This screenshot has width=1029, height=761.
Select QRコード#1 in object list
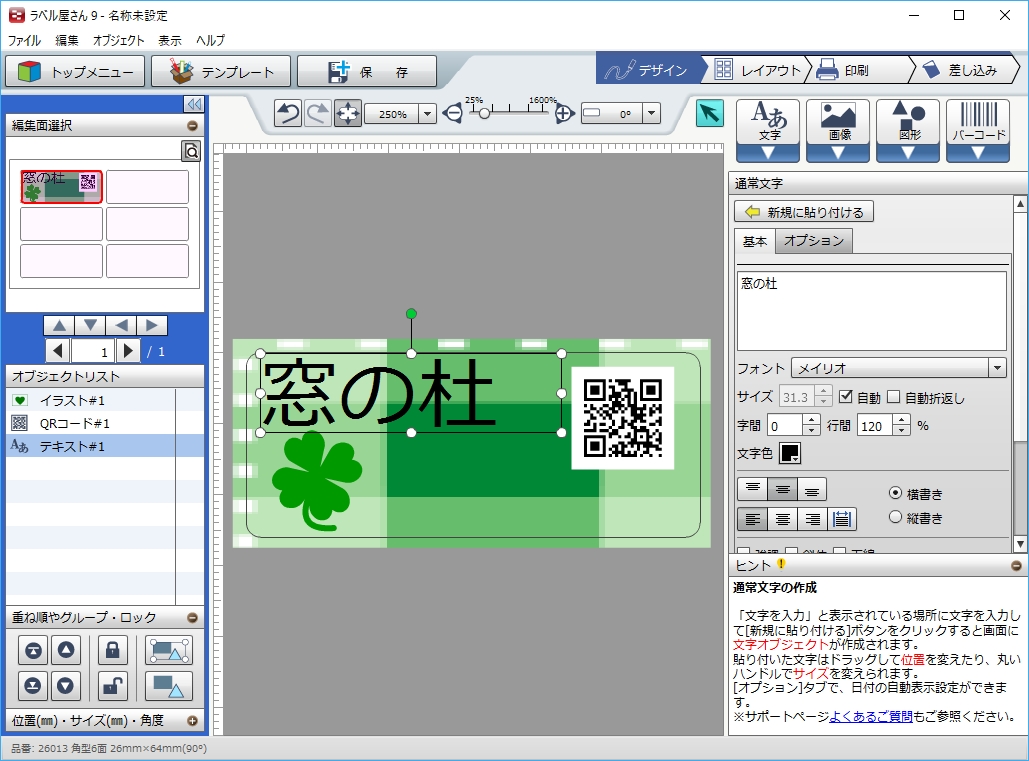91,423
